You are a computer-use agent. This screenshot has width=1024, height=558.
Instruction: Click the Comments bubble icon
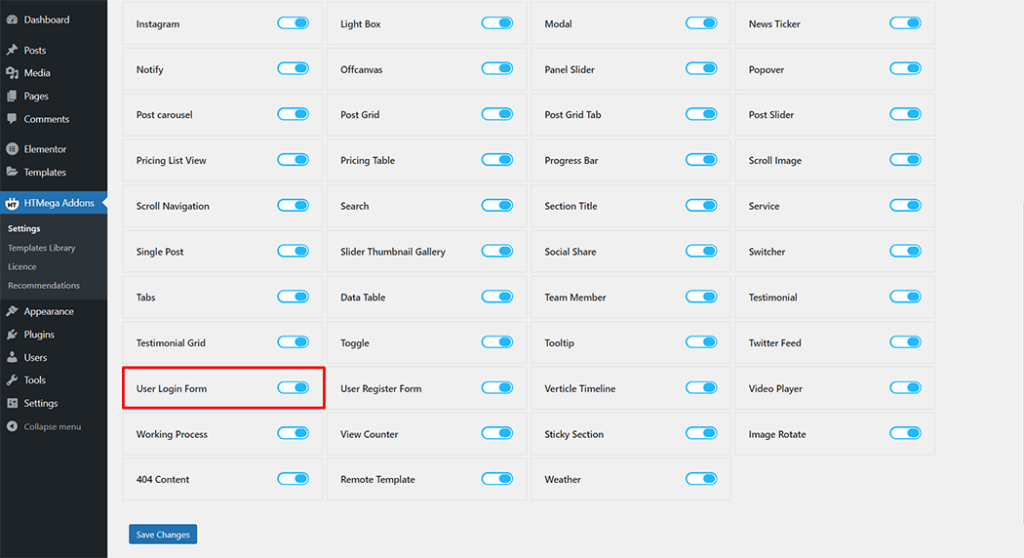pos(12,119)
